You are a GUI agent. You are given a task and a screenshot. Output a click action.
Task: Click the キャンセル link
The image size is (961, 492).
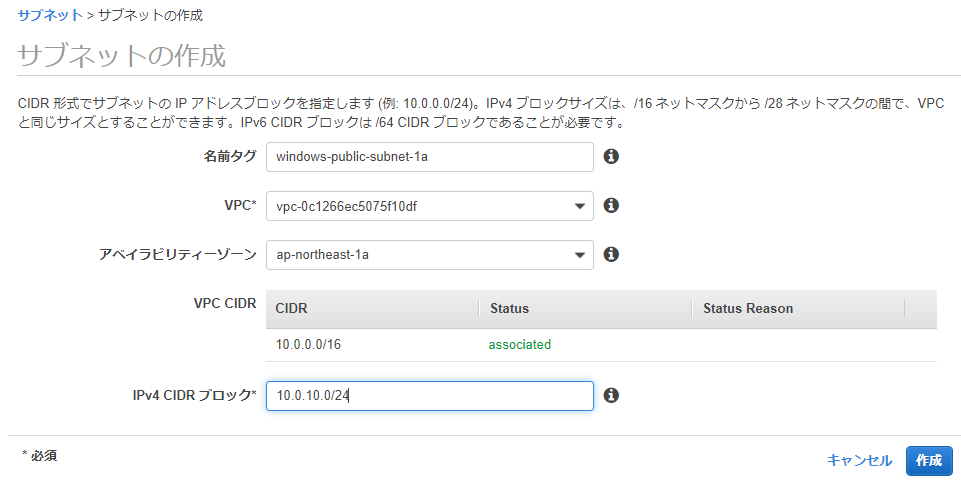[x=859, y=460]
